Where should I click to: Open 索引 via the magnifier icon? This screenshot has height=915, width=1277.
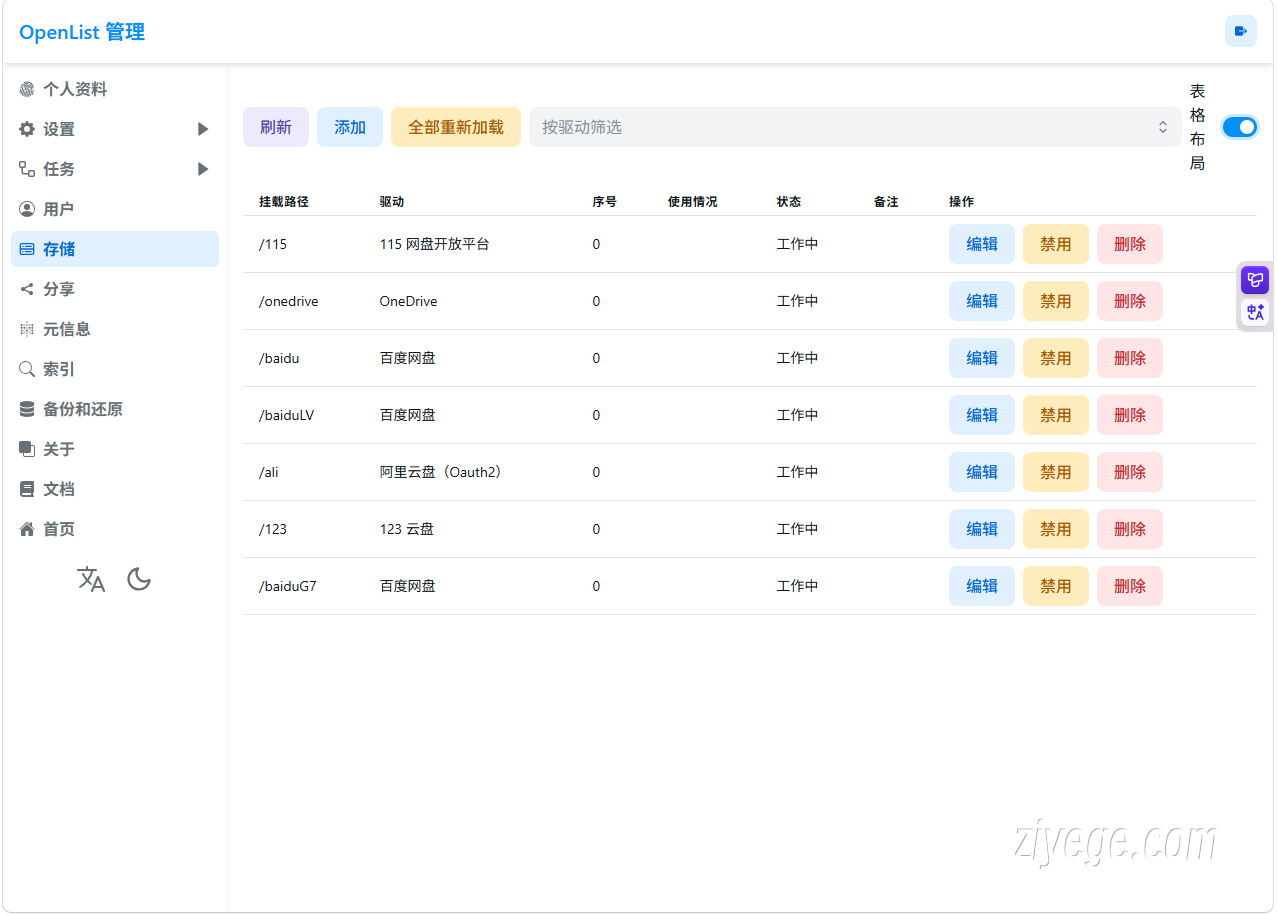(27, 368)
